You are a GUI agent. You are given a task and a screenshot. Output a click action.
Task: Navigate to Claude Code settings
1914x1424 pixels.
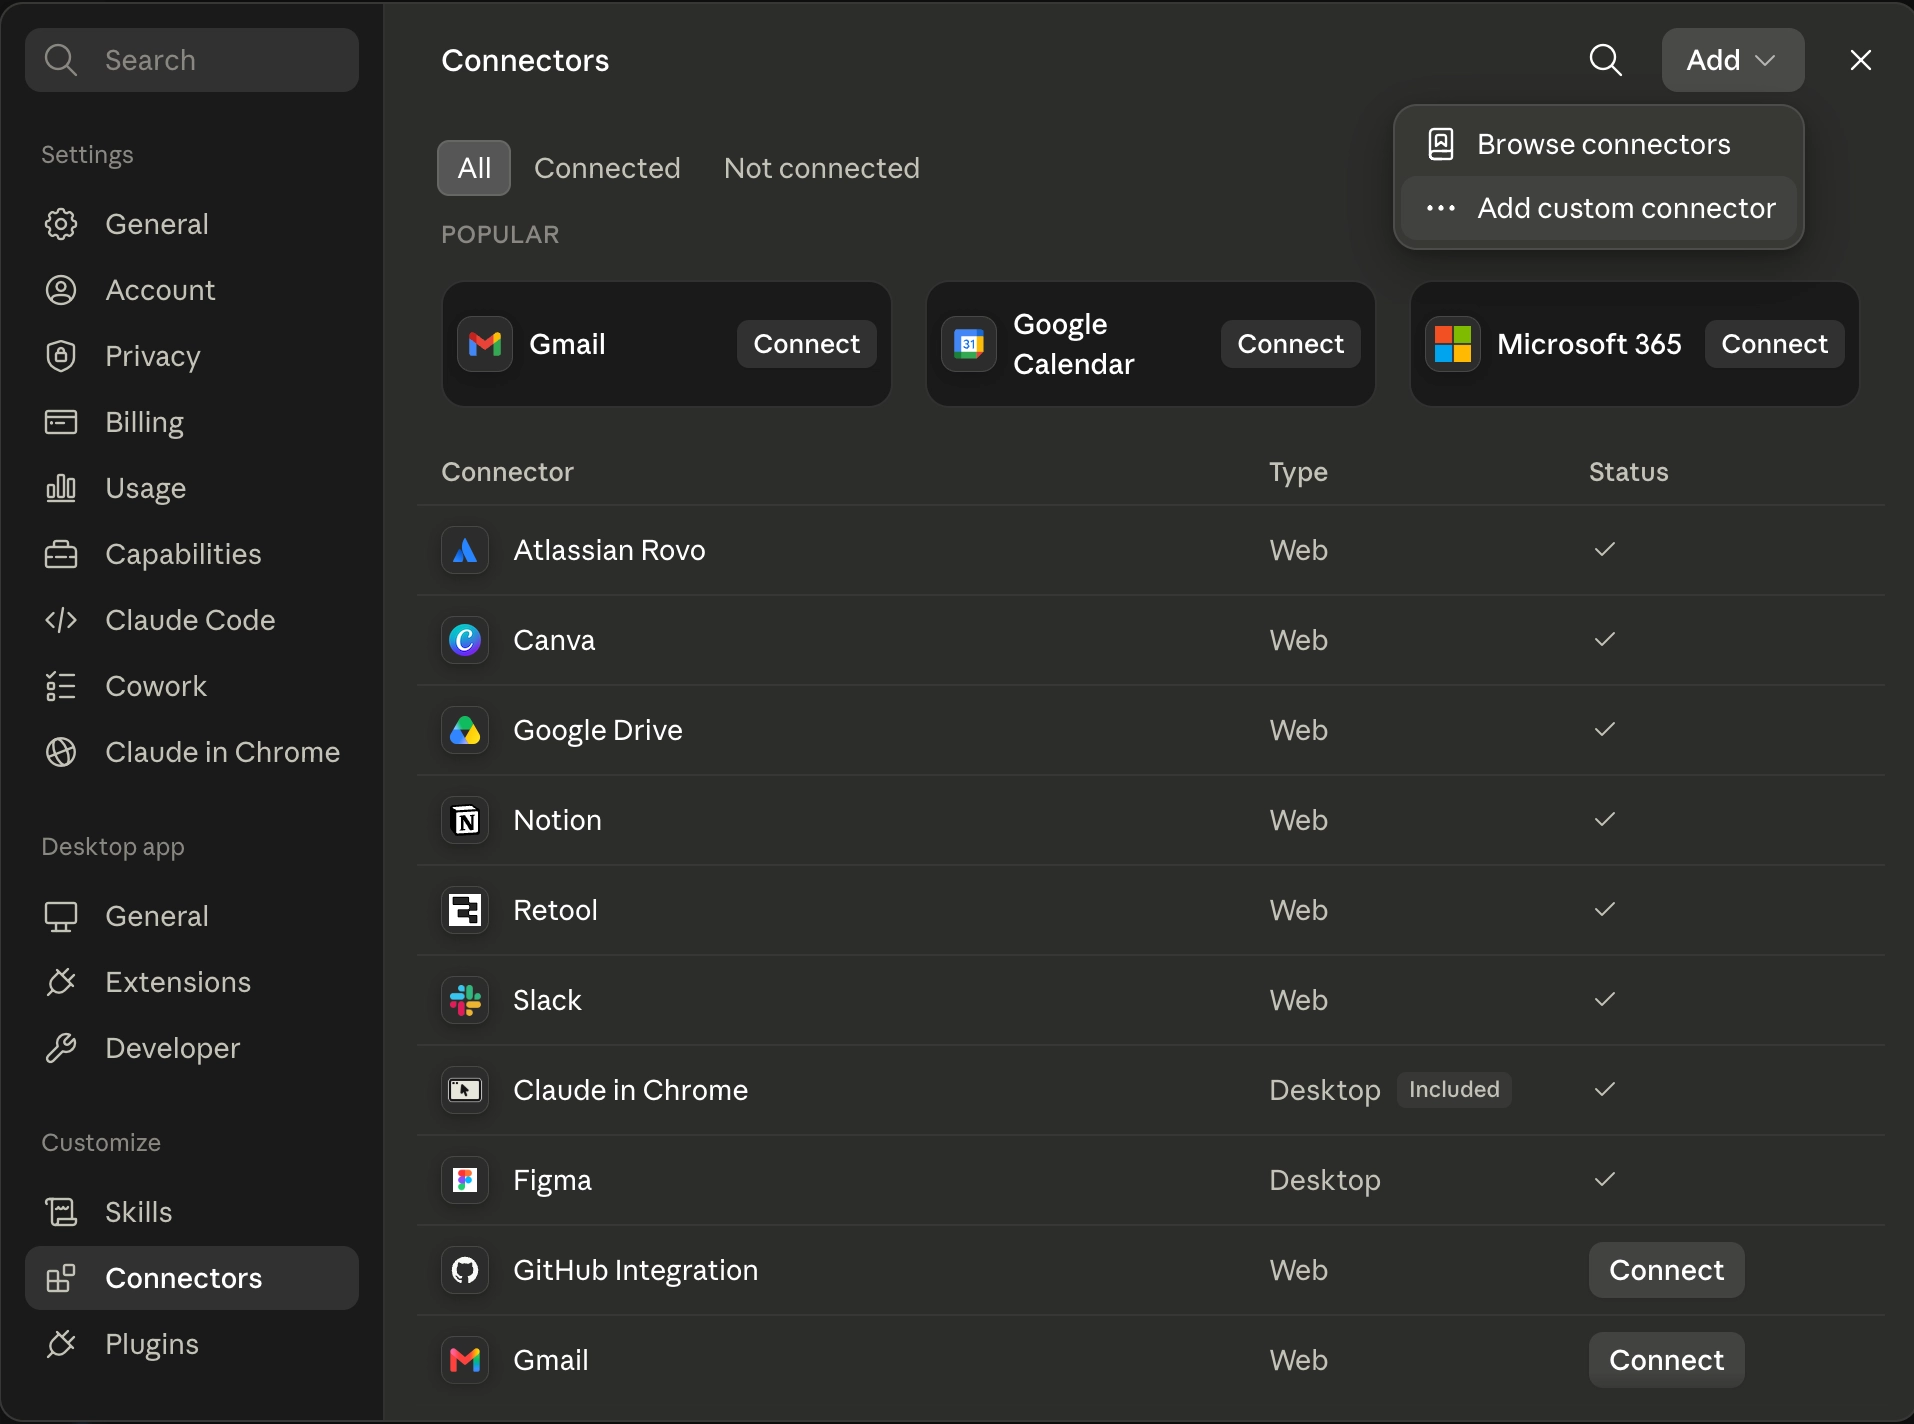click(192, 620)
